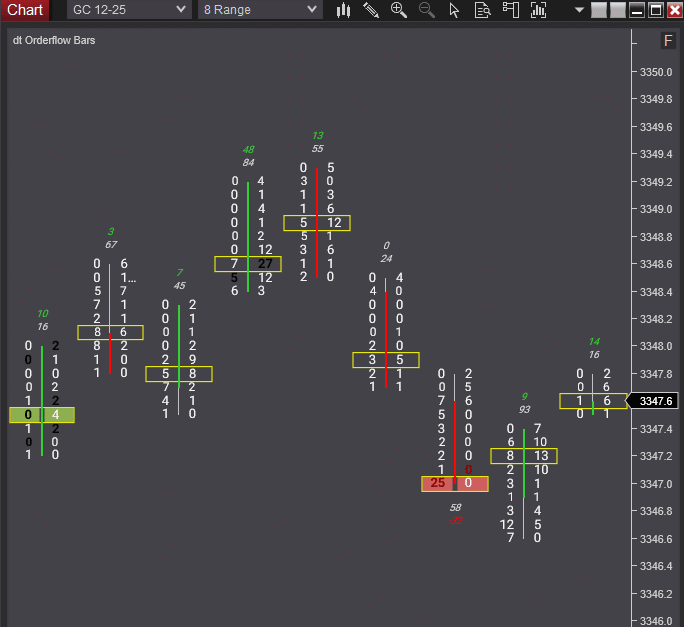Open the data box icon

tap(482, 10)
